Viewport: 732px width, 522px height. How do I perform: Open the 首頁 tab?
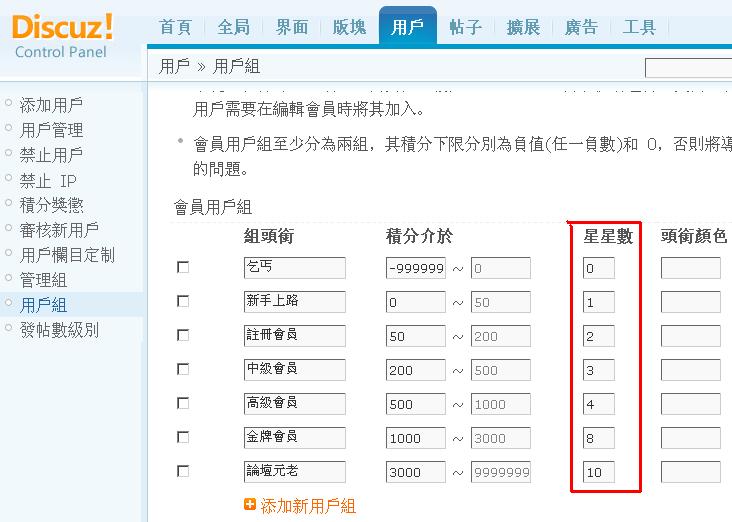(175, 27)
